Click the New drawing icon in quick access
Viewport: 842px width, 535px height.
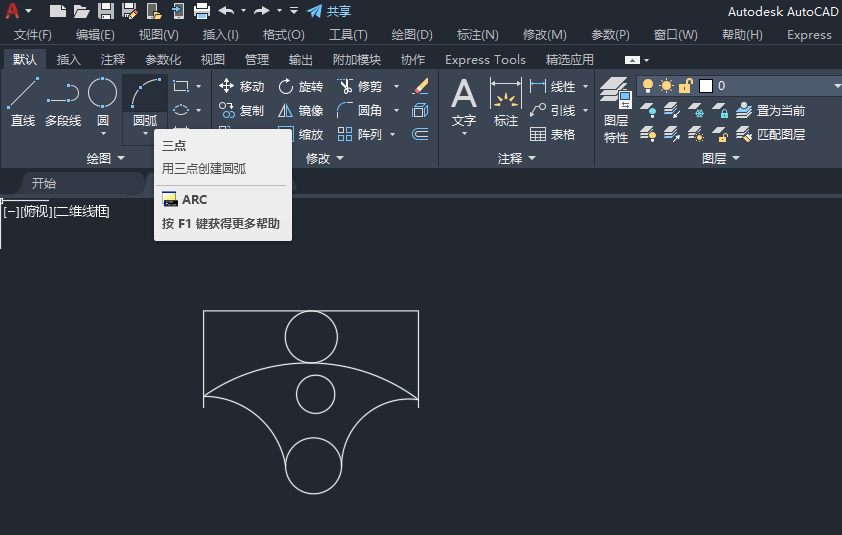tap(57, 11)
